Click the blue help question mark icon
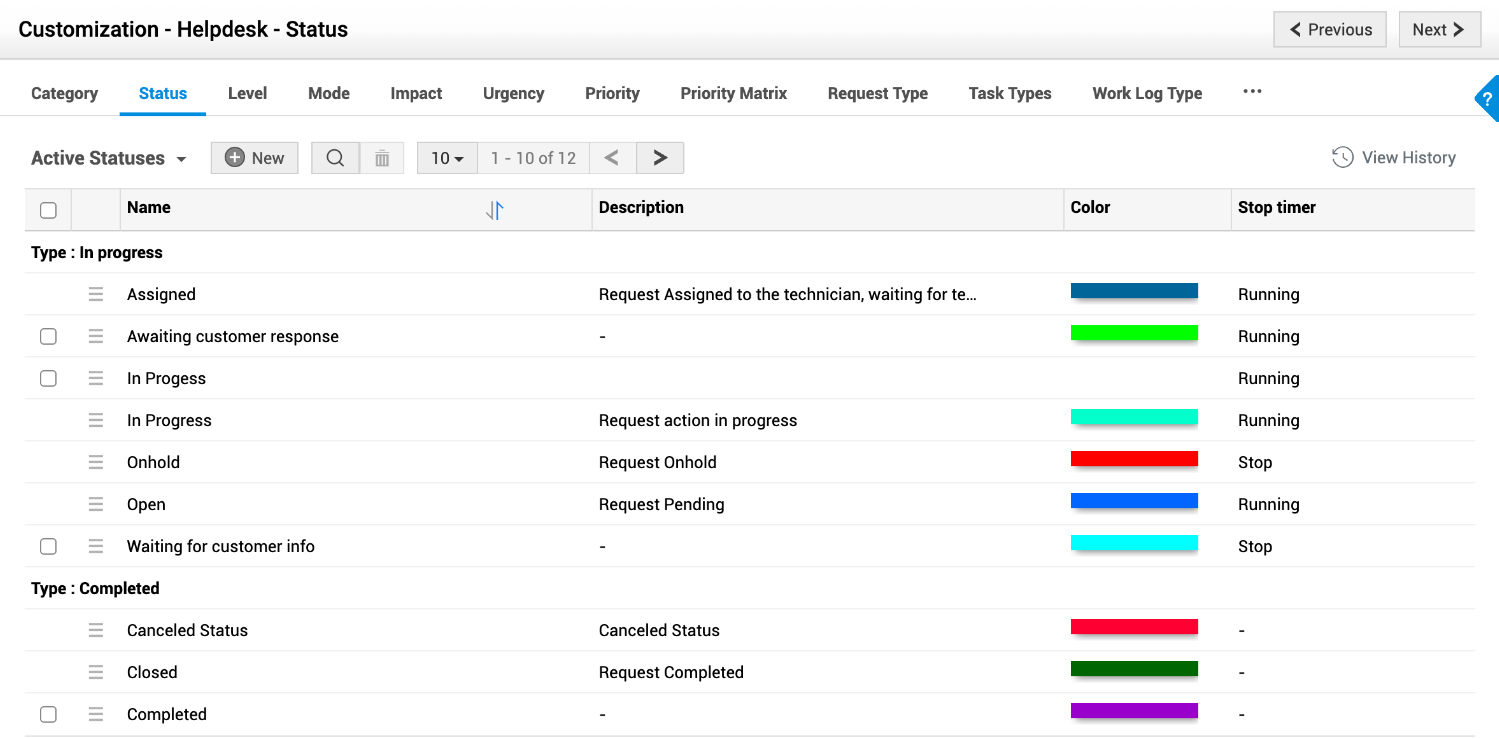Viewport: 1499px width, 738px height. (x=1487, y=99)
